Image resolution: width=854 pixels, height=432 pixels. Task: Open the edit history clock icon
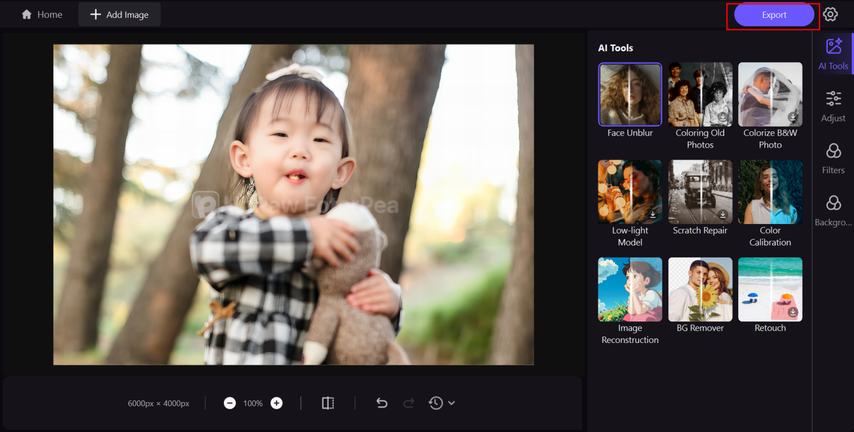(x=436, y=403)
